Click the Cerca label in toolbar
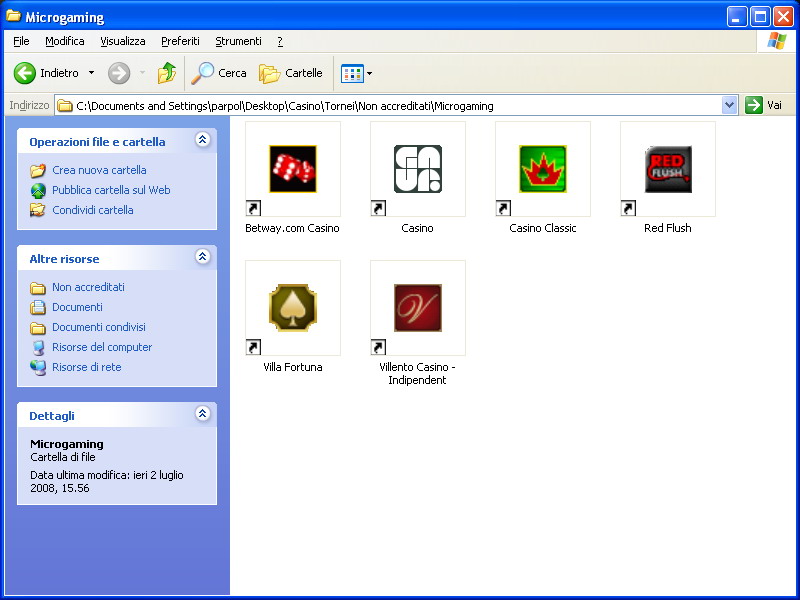 pos(232,73)
